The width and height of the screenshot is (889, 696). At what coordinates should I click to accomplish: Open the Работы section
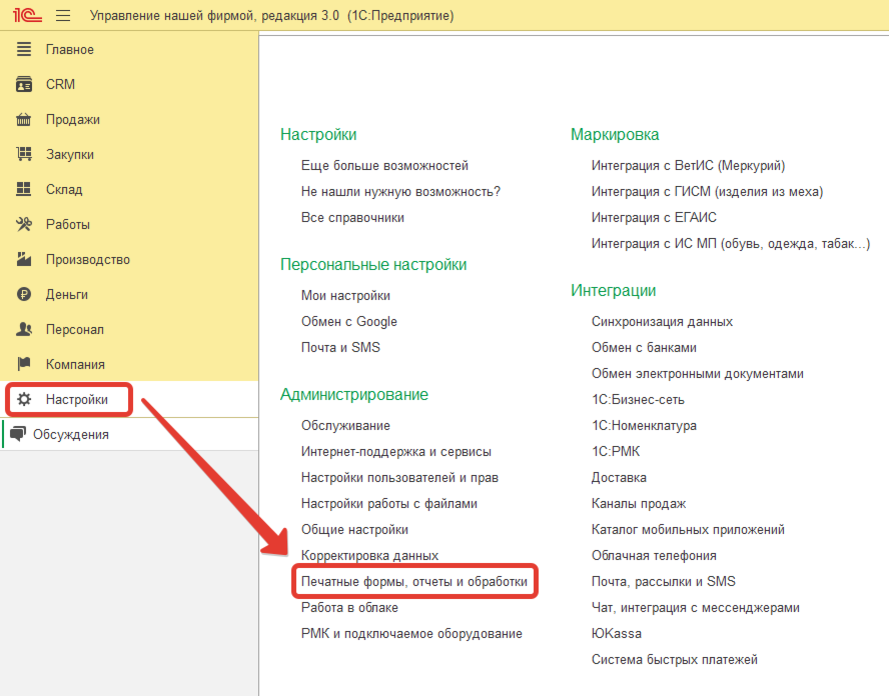68,224
